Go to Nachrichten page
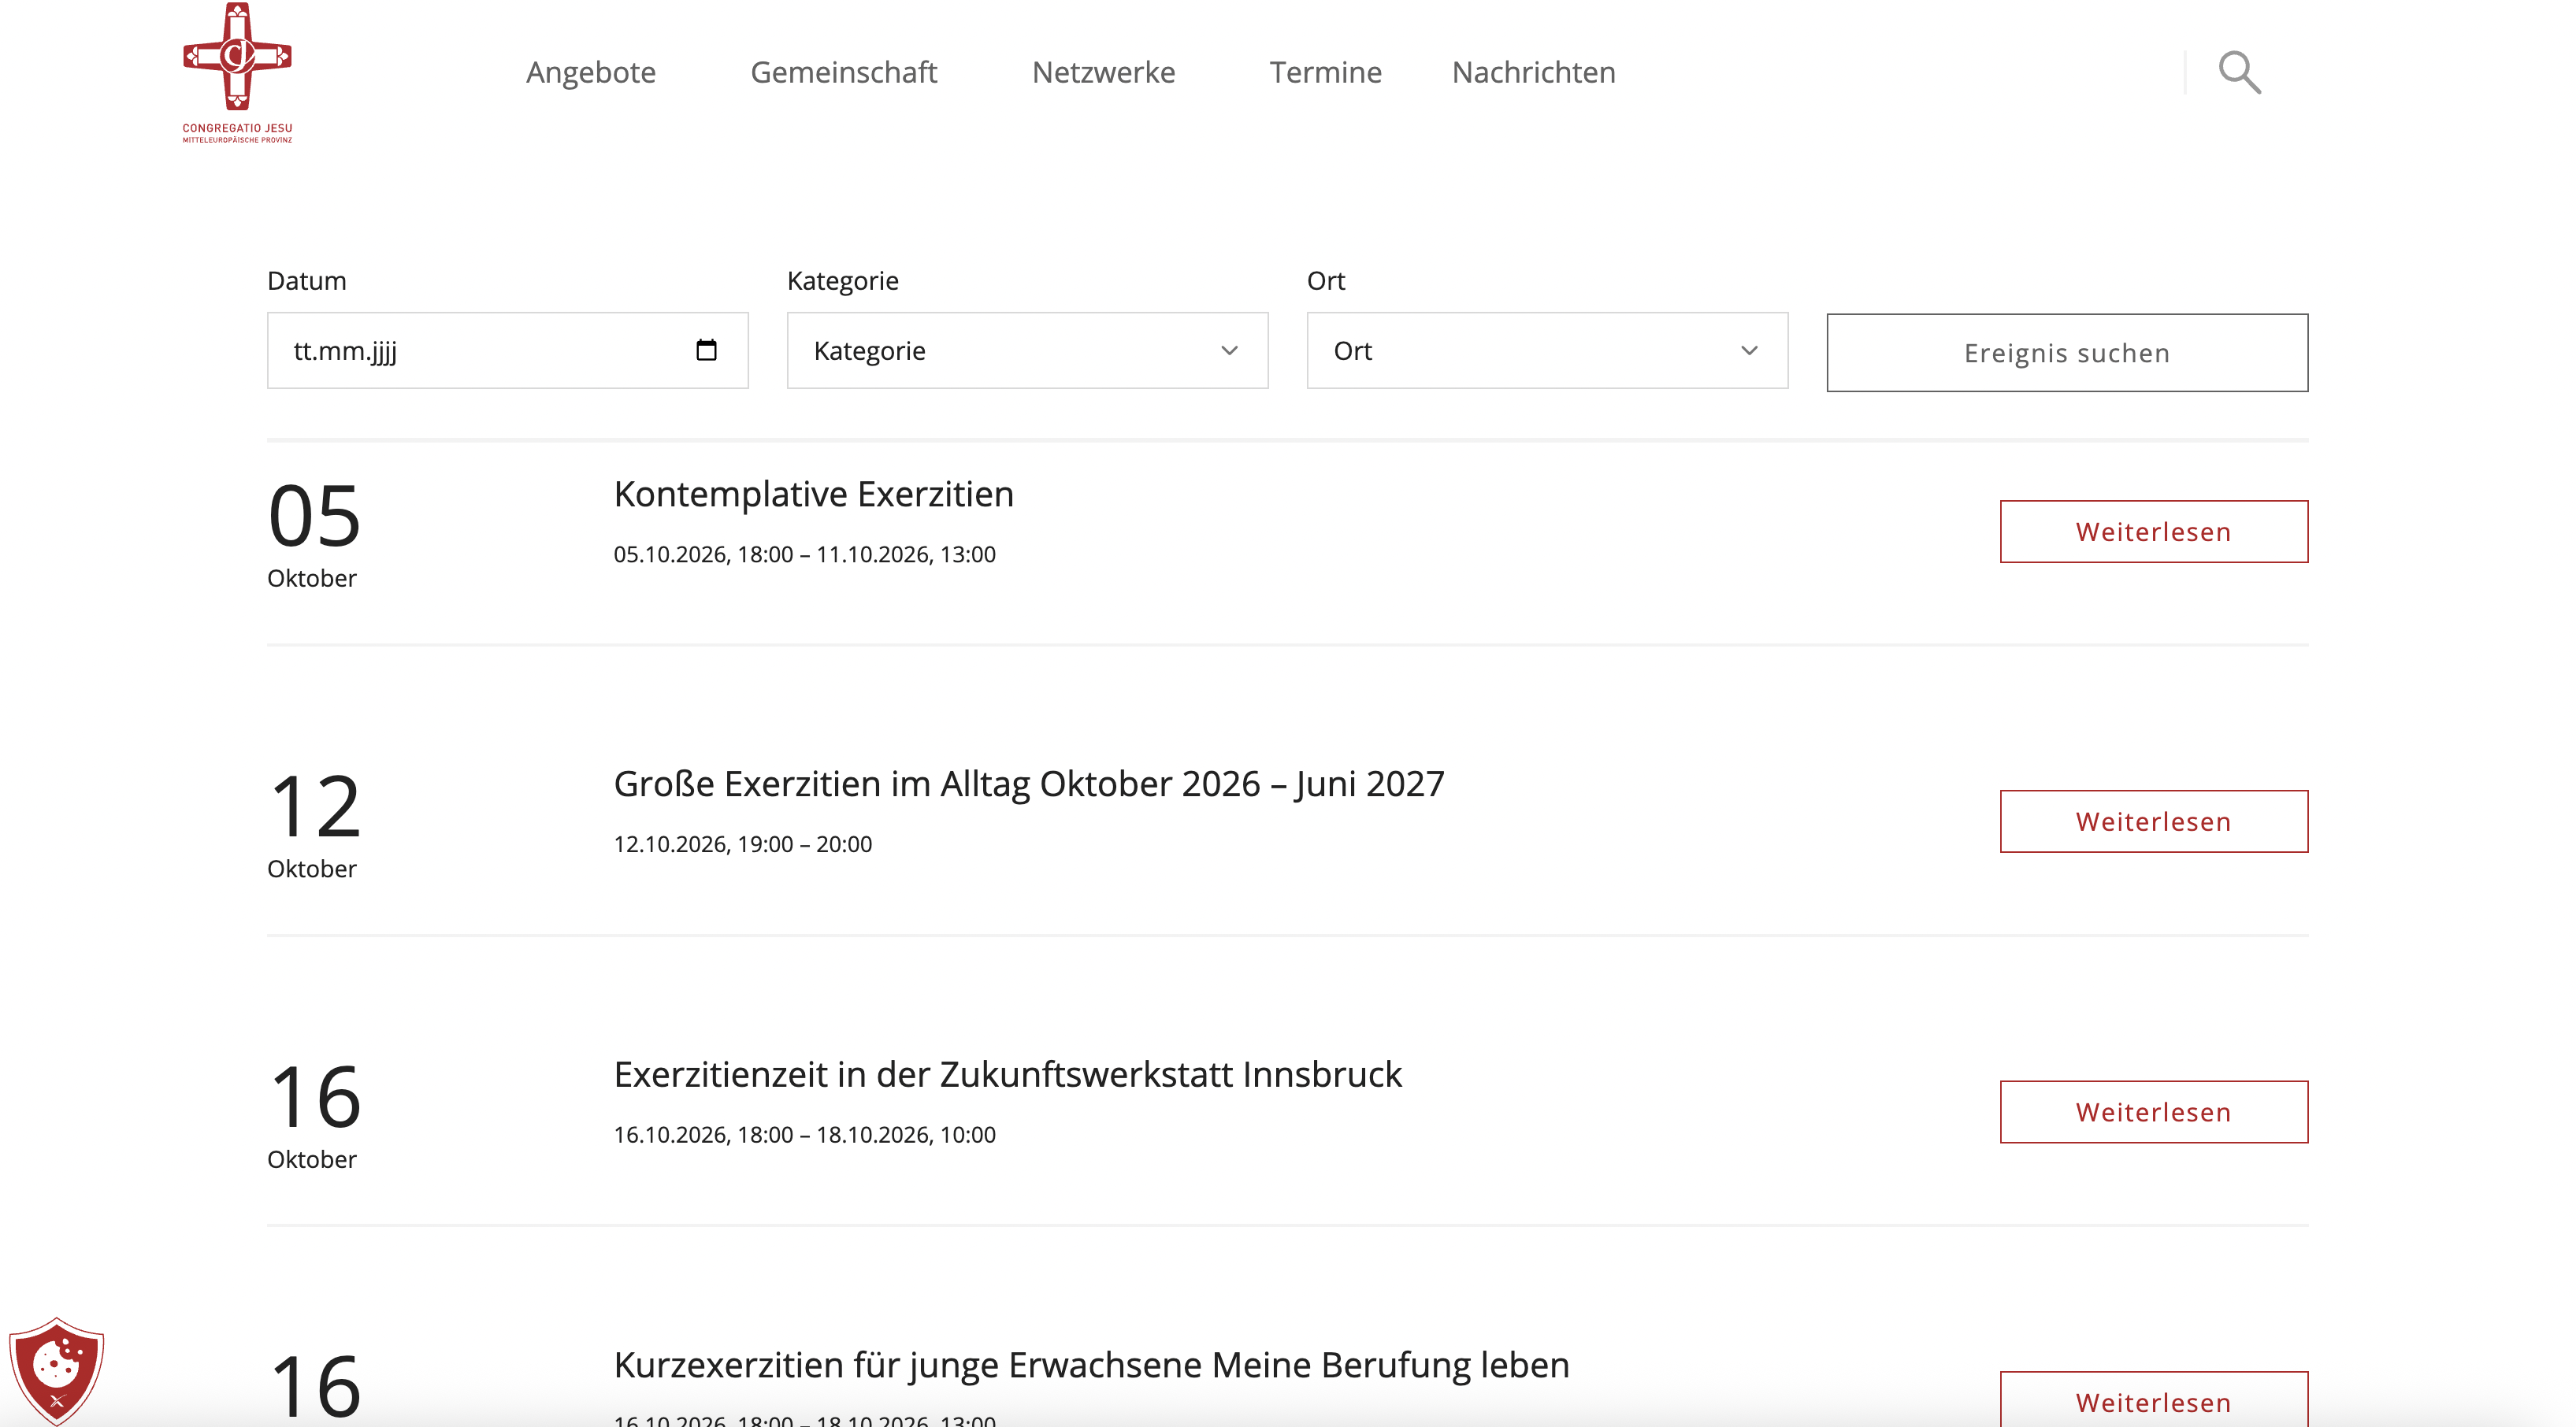2576x1427 pixels. click(x=1533, y=72)
